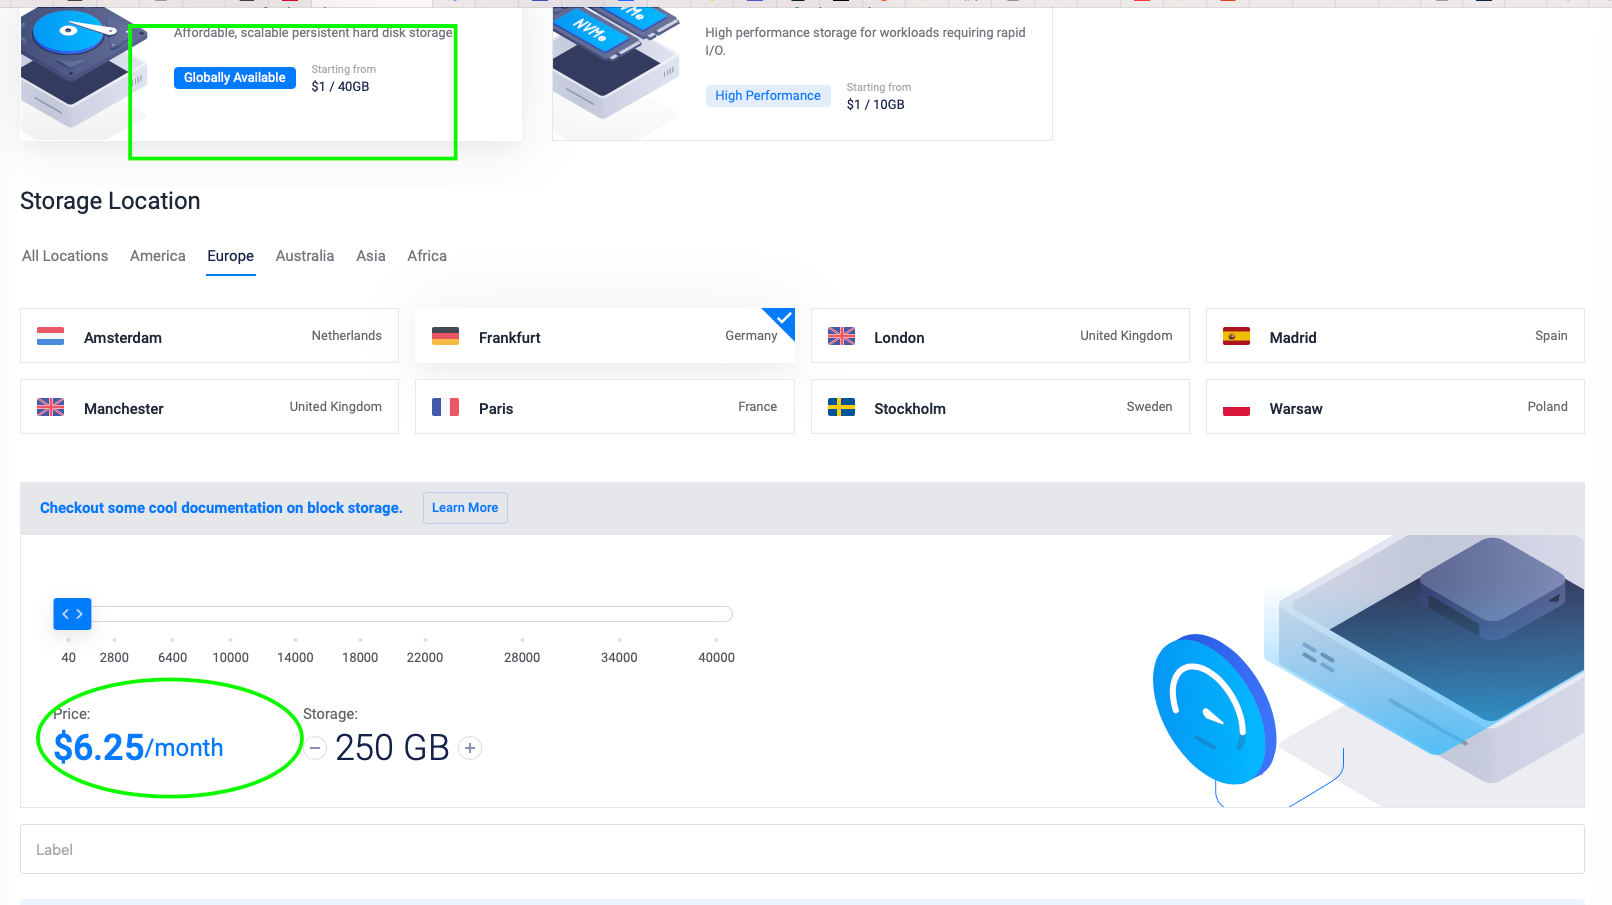
Task: Select the Manchester storage location
Action: click(x=209, y=407)
